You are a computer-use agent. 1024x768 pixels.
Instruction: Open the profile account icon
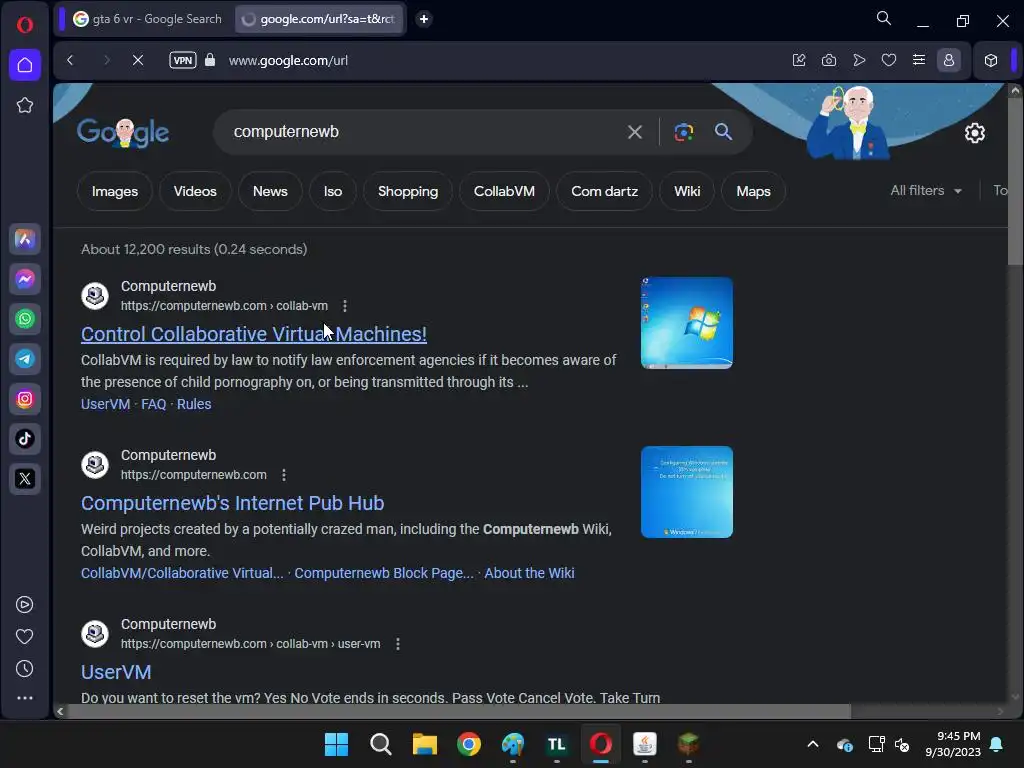tap(949, 60)
